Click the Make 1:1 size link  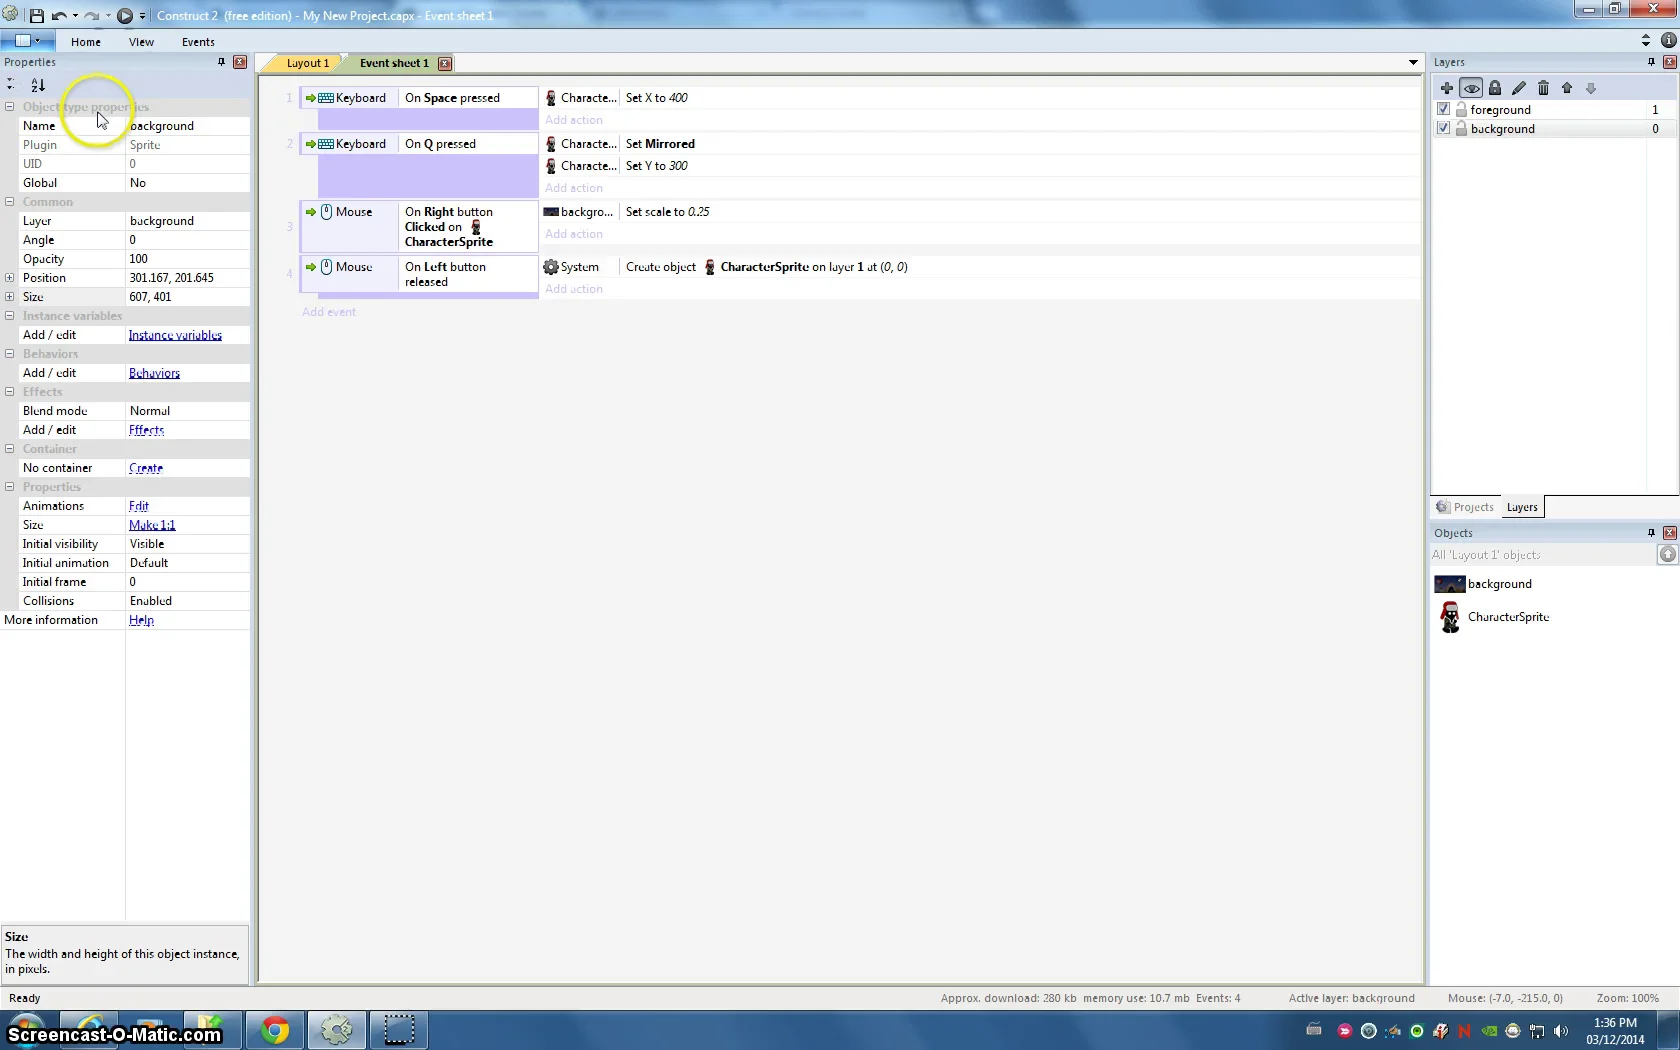(x=152, y=525)
